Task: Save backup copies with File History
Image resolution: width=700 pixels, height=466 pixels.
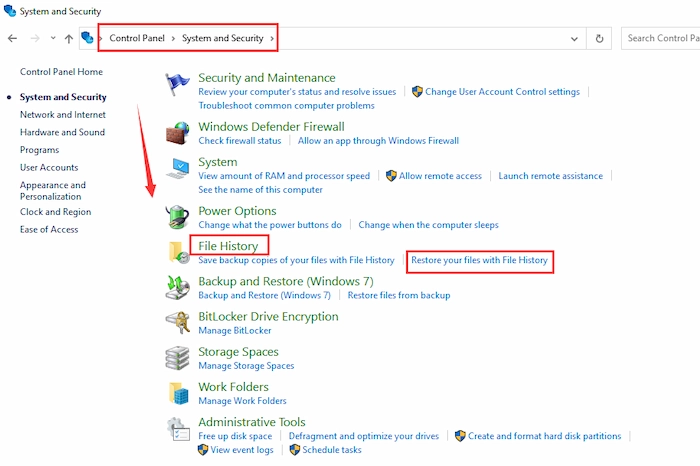Action: [x=296, y=260]
